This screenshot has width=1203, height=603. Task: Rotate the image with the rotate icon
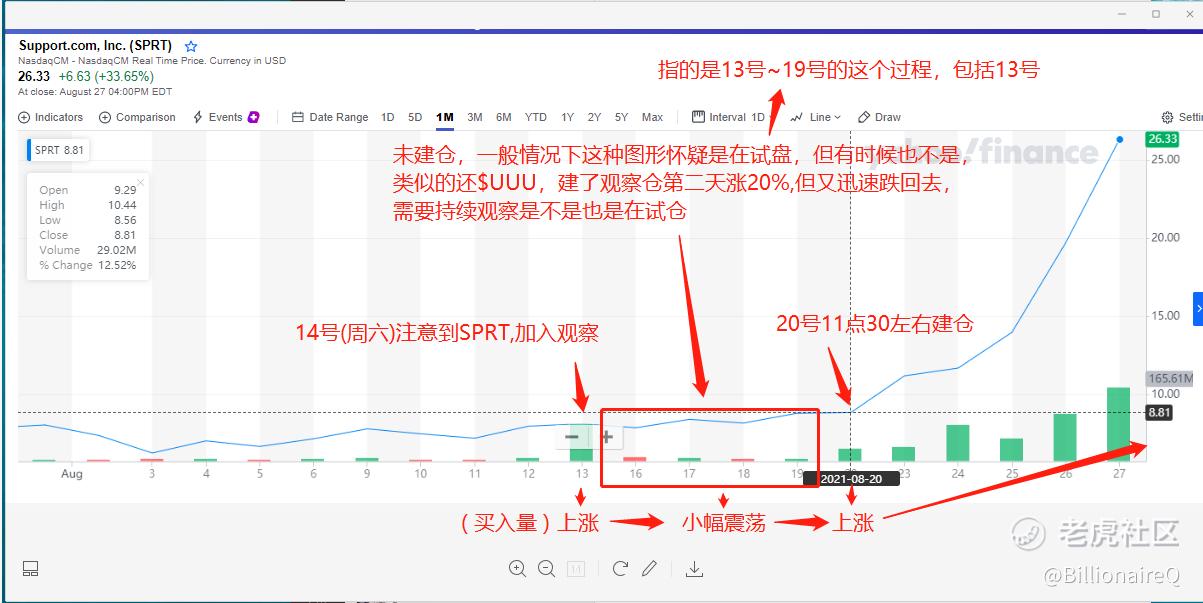(x=620, y=568)
